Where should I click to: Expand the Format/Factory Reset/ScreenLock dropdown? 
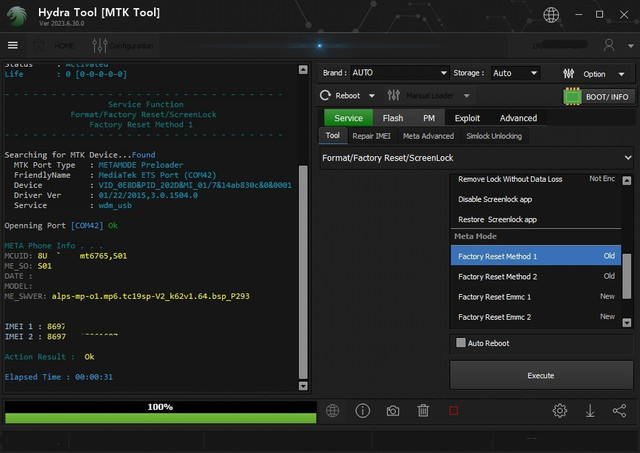(476, 158)
